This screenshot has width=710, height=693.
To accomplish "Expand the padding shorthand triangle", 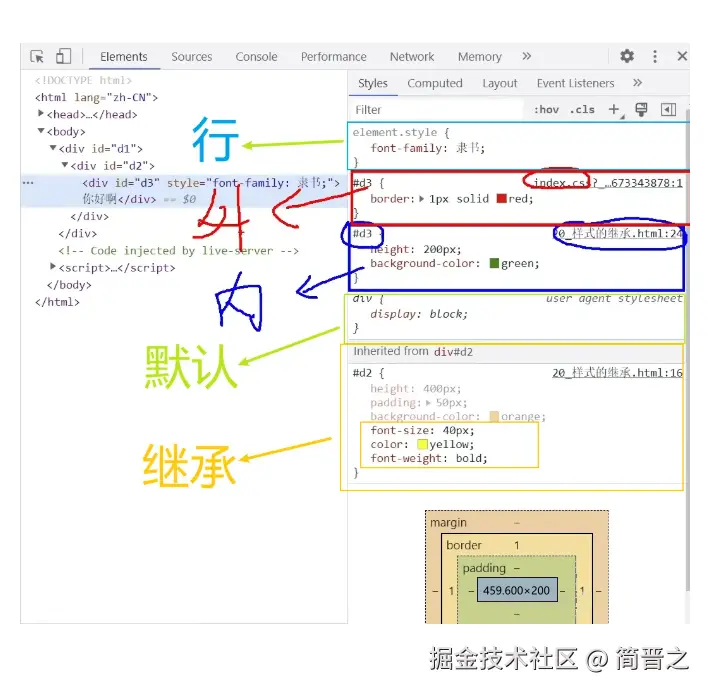I will click(x=428, y=402).
